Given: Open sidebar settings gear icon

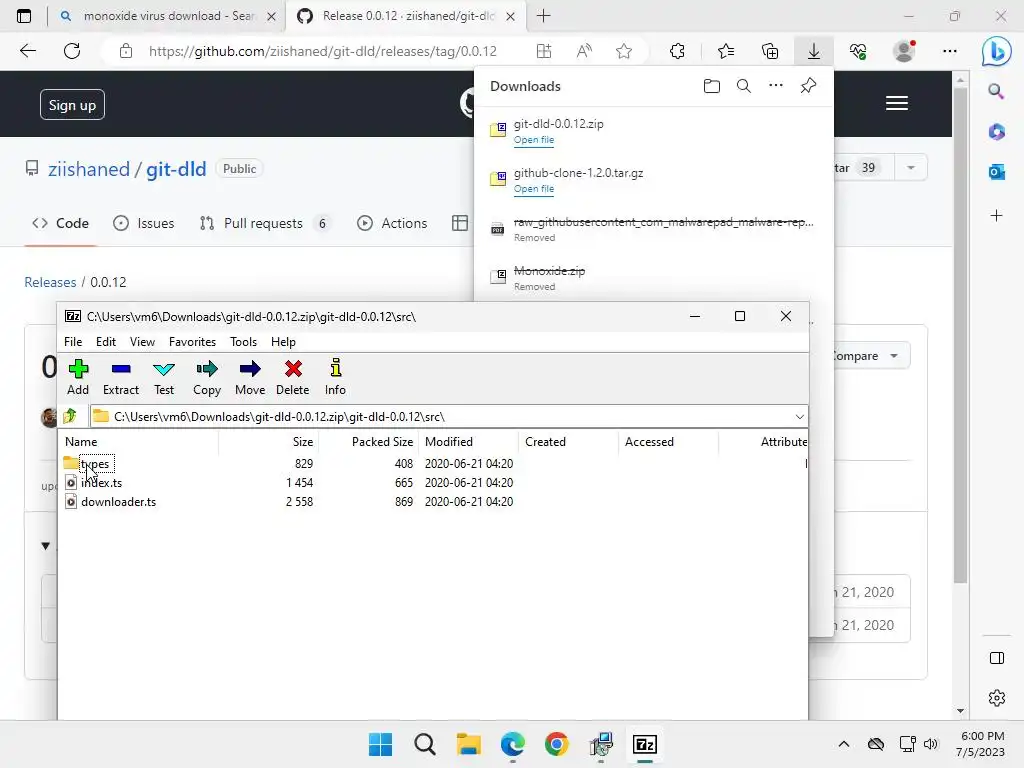Looking at the screenshot, I should [997, 698].
